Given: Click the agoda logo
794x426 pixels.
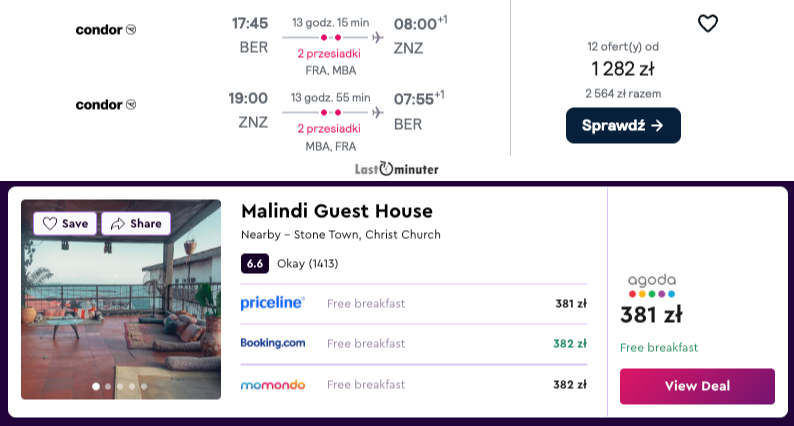Looking at the screenshot, I should 652,285.
